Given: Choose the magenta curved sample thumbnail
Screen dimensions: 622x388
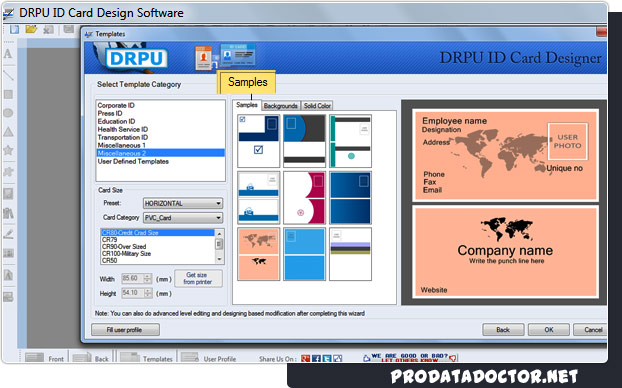Looking at the screenshot, I should [304, 198].
